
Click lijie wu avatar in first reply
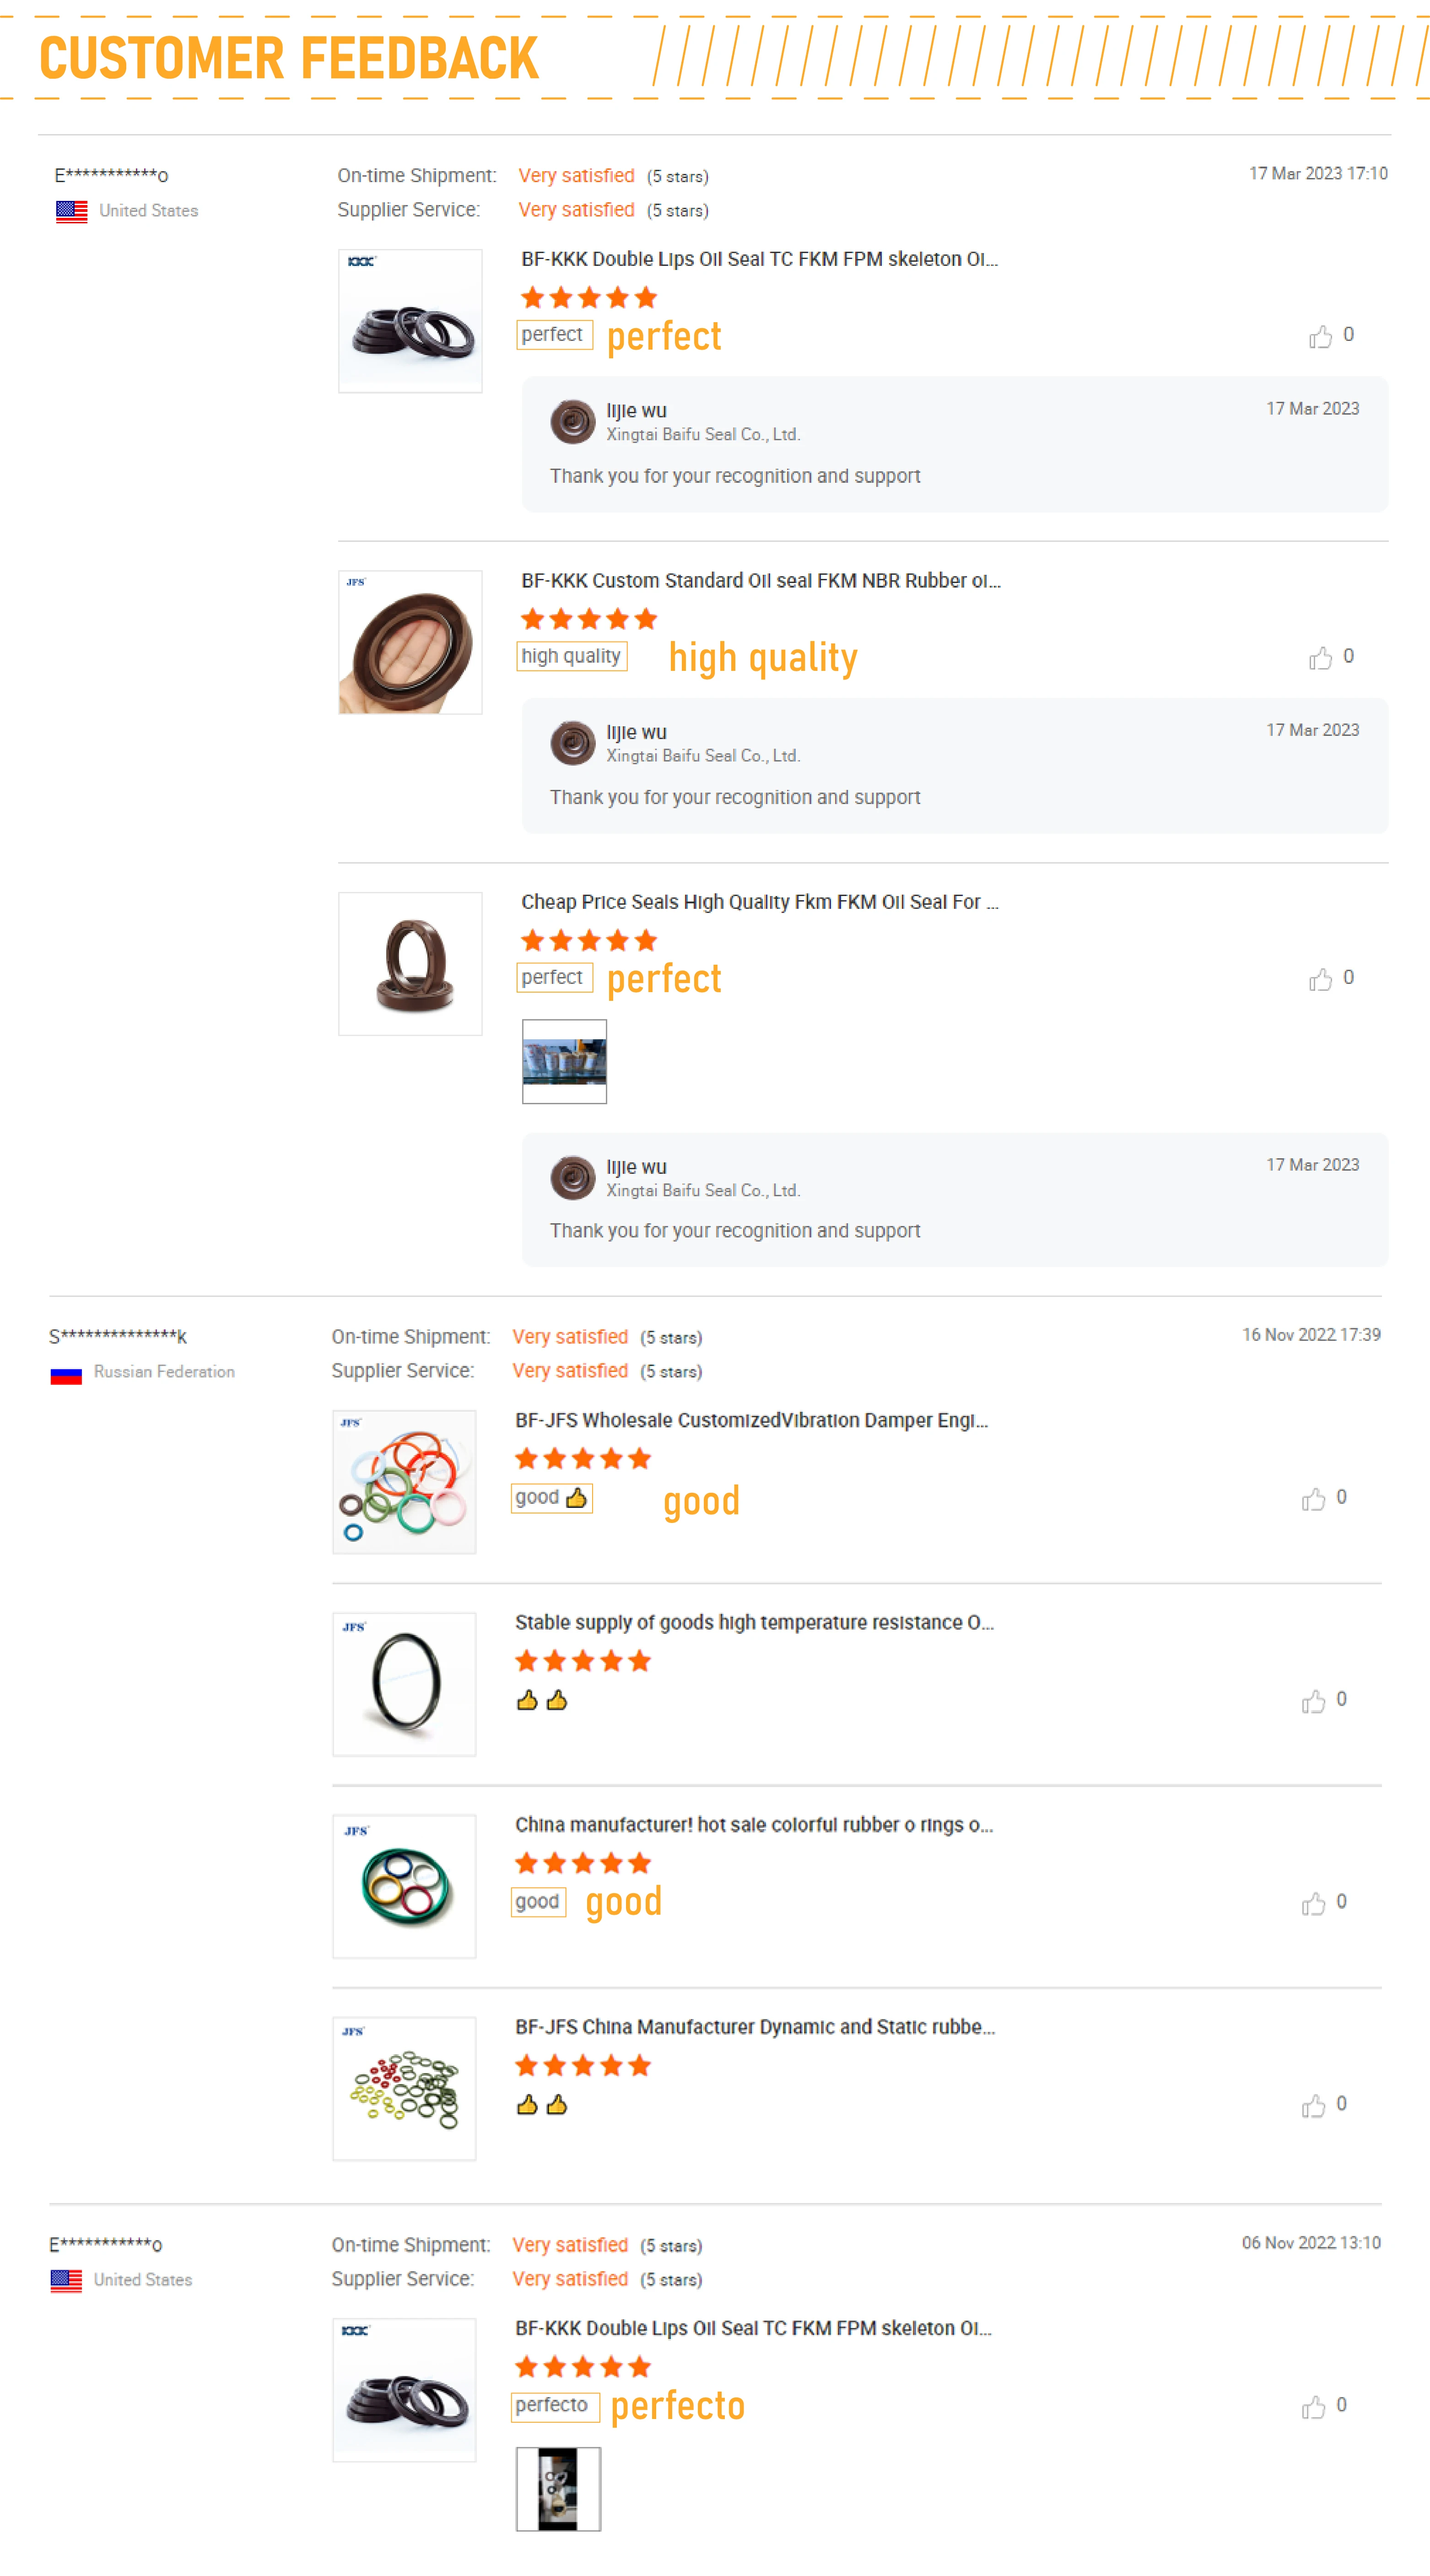pos(573,421)
